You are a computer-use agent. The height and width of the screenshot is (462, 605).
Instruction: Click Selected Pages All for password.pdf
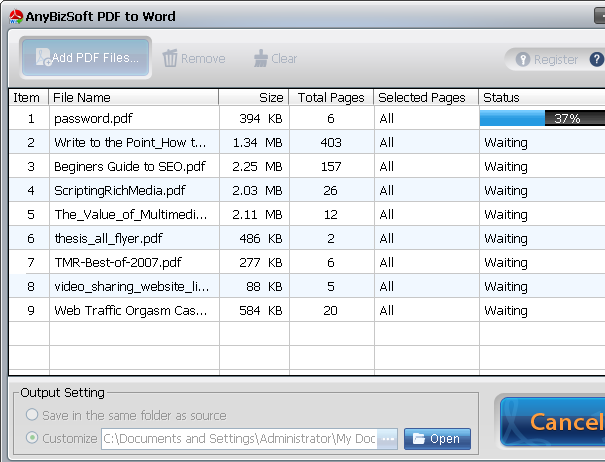click(x=387, y=118)
